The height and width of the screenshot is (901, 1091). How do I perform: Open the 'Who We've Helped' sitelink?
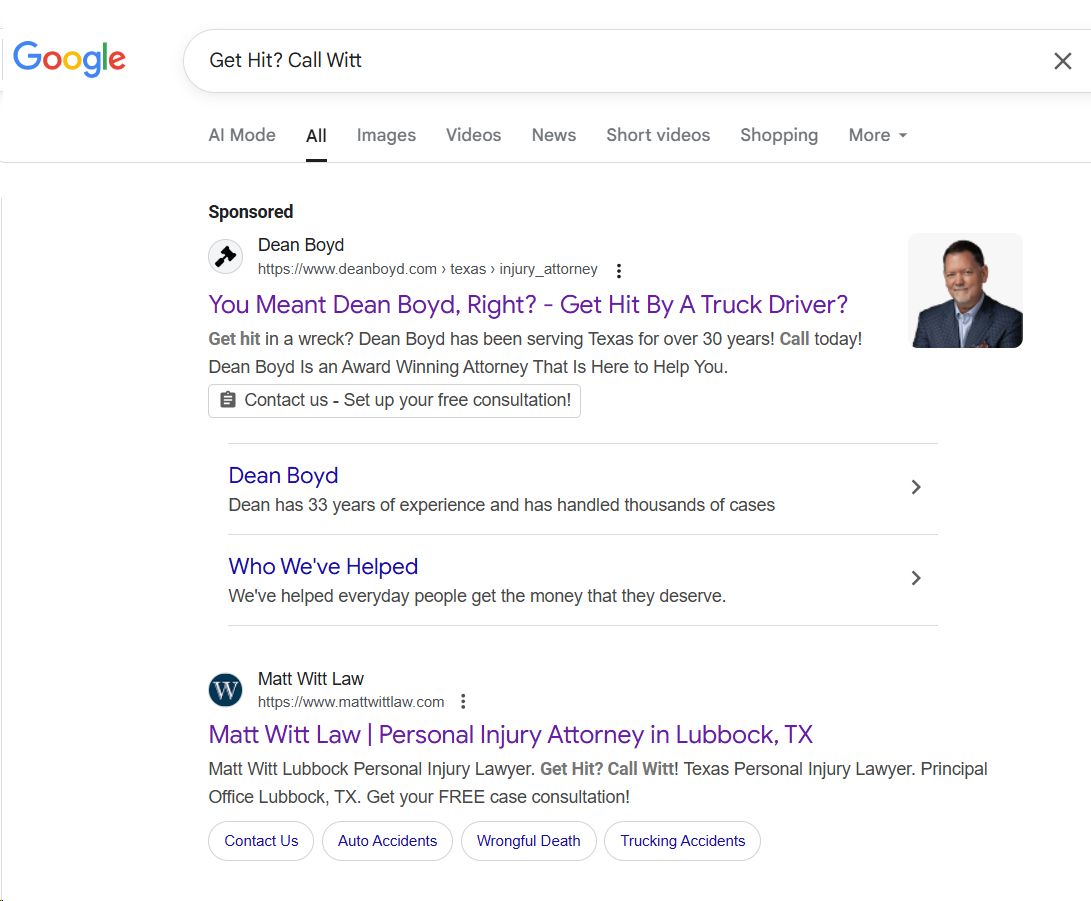[x=324, y=566]
